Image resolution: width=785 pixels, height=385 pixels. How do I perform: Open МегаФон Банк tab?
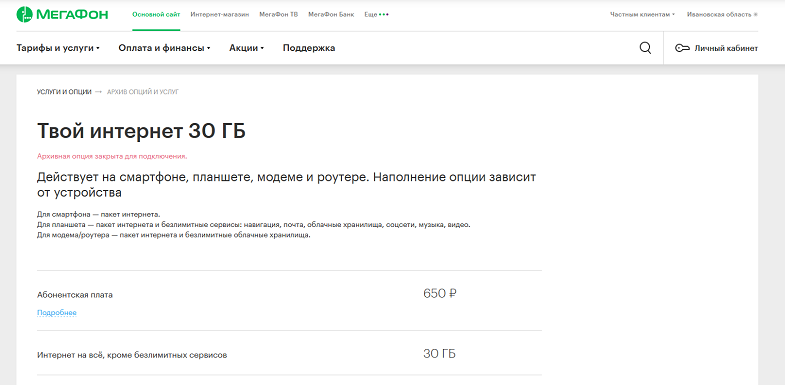[331, 15]
